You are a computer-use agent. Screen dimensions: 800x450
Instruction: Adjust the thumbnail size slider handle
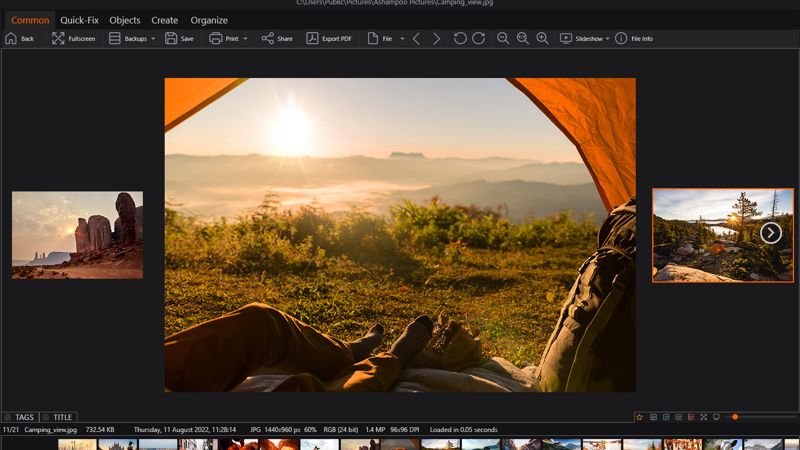735,417
